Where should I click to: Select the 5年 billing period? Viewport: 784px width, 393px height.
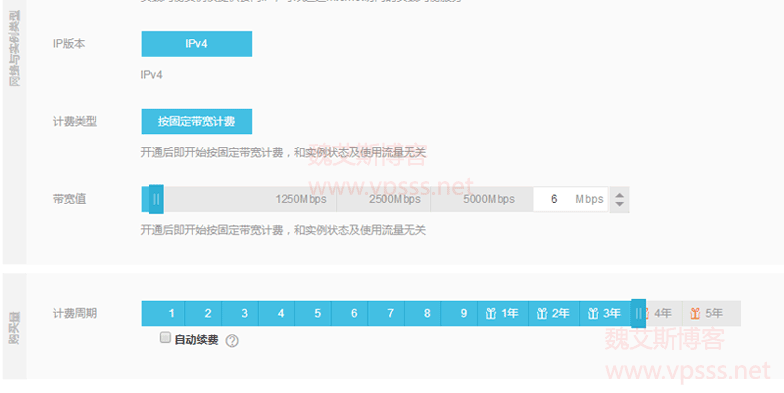coord(712,314)
